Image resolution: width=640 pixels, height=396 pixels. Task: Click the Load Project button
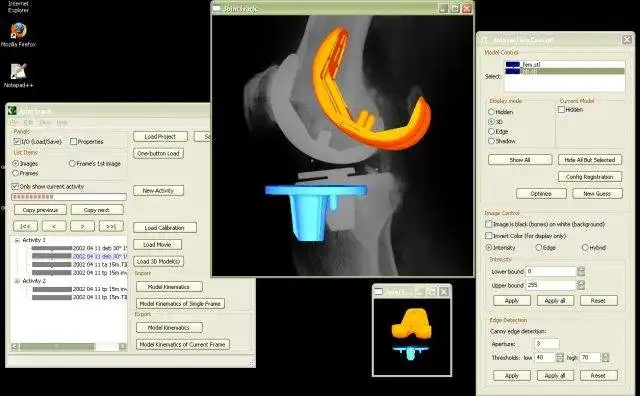(x=160, y=137)
